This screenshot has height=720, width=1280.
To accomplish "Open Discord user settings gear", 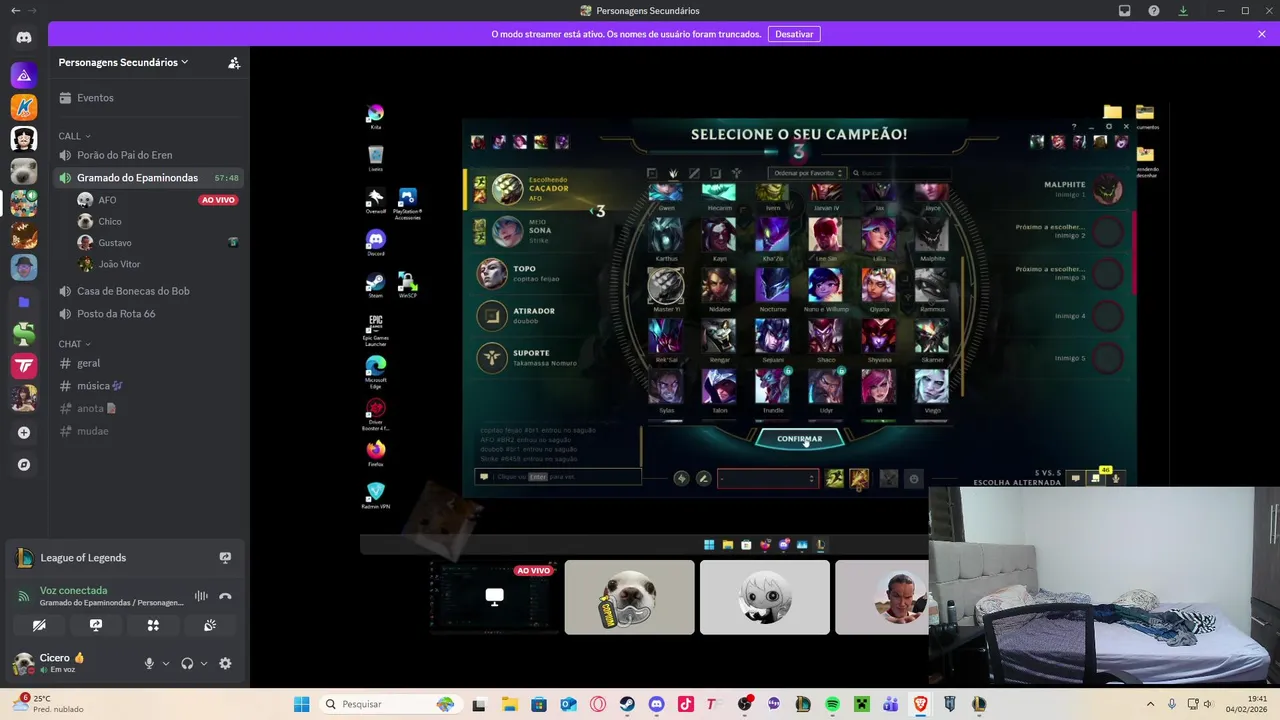I will [225, 663].
